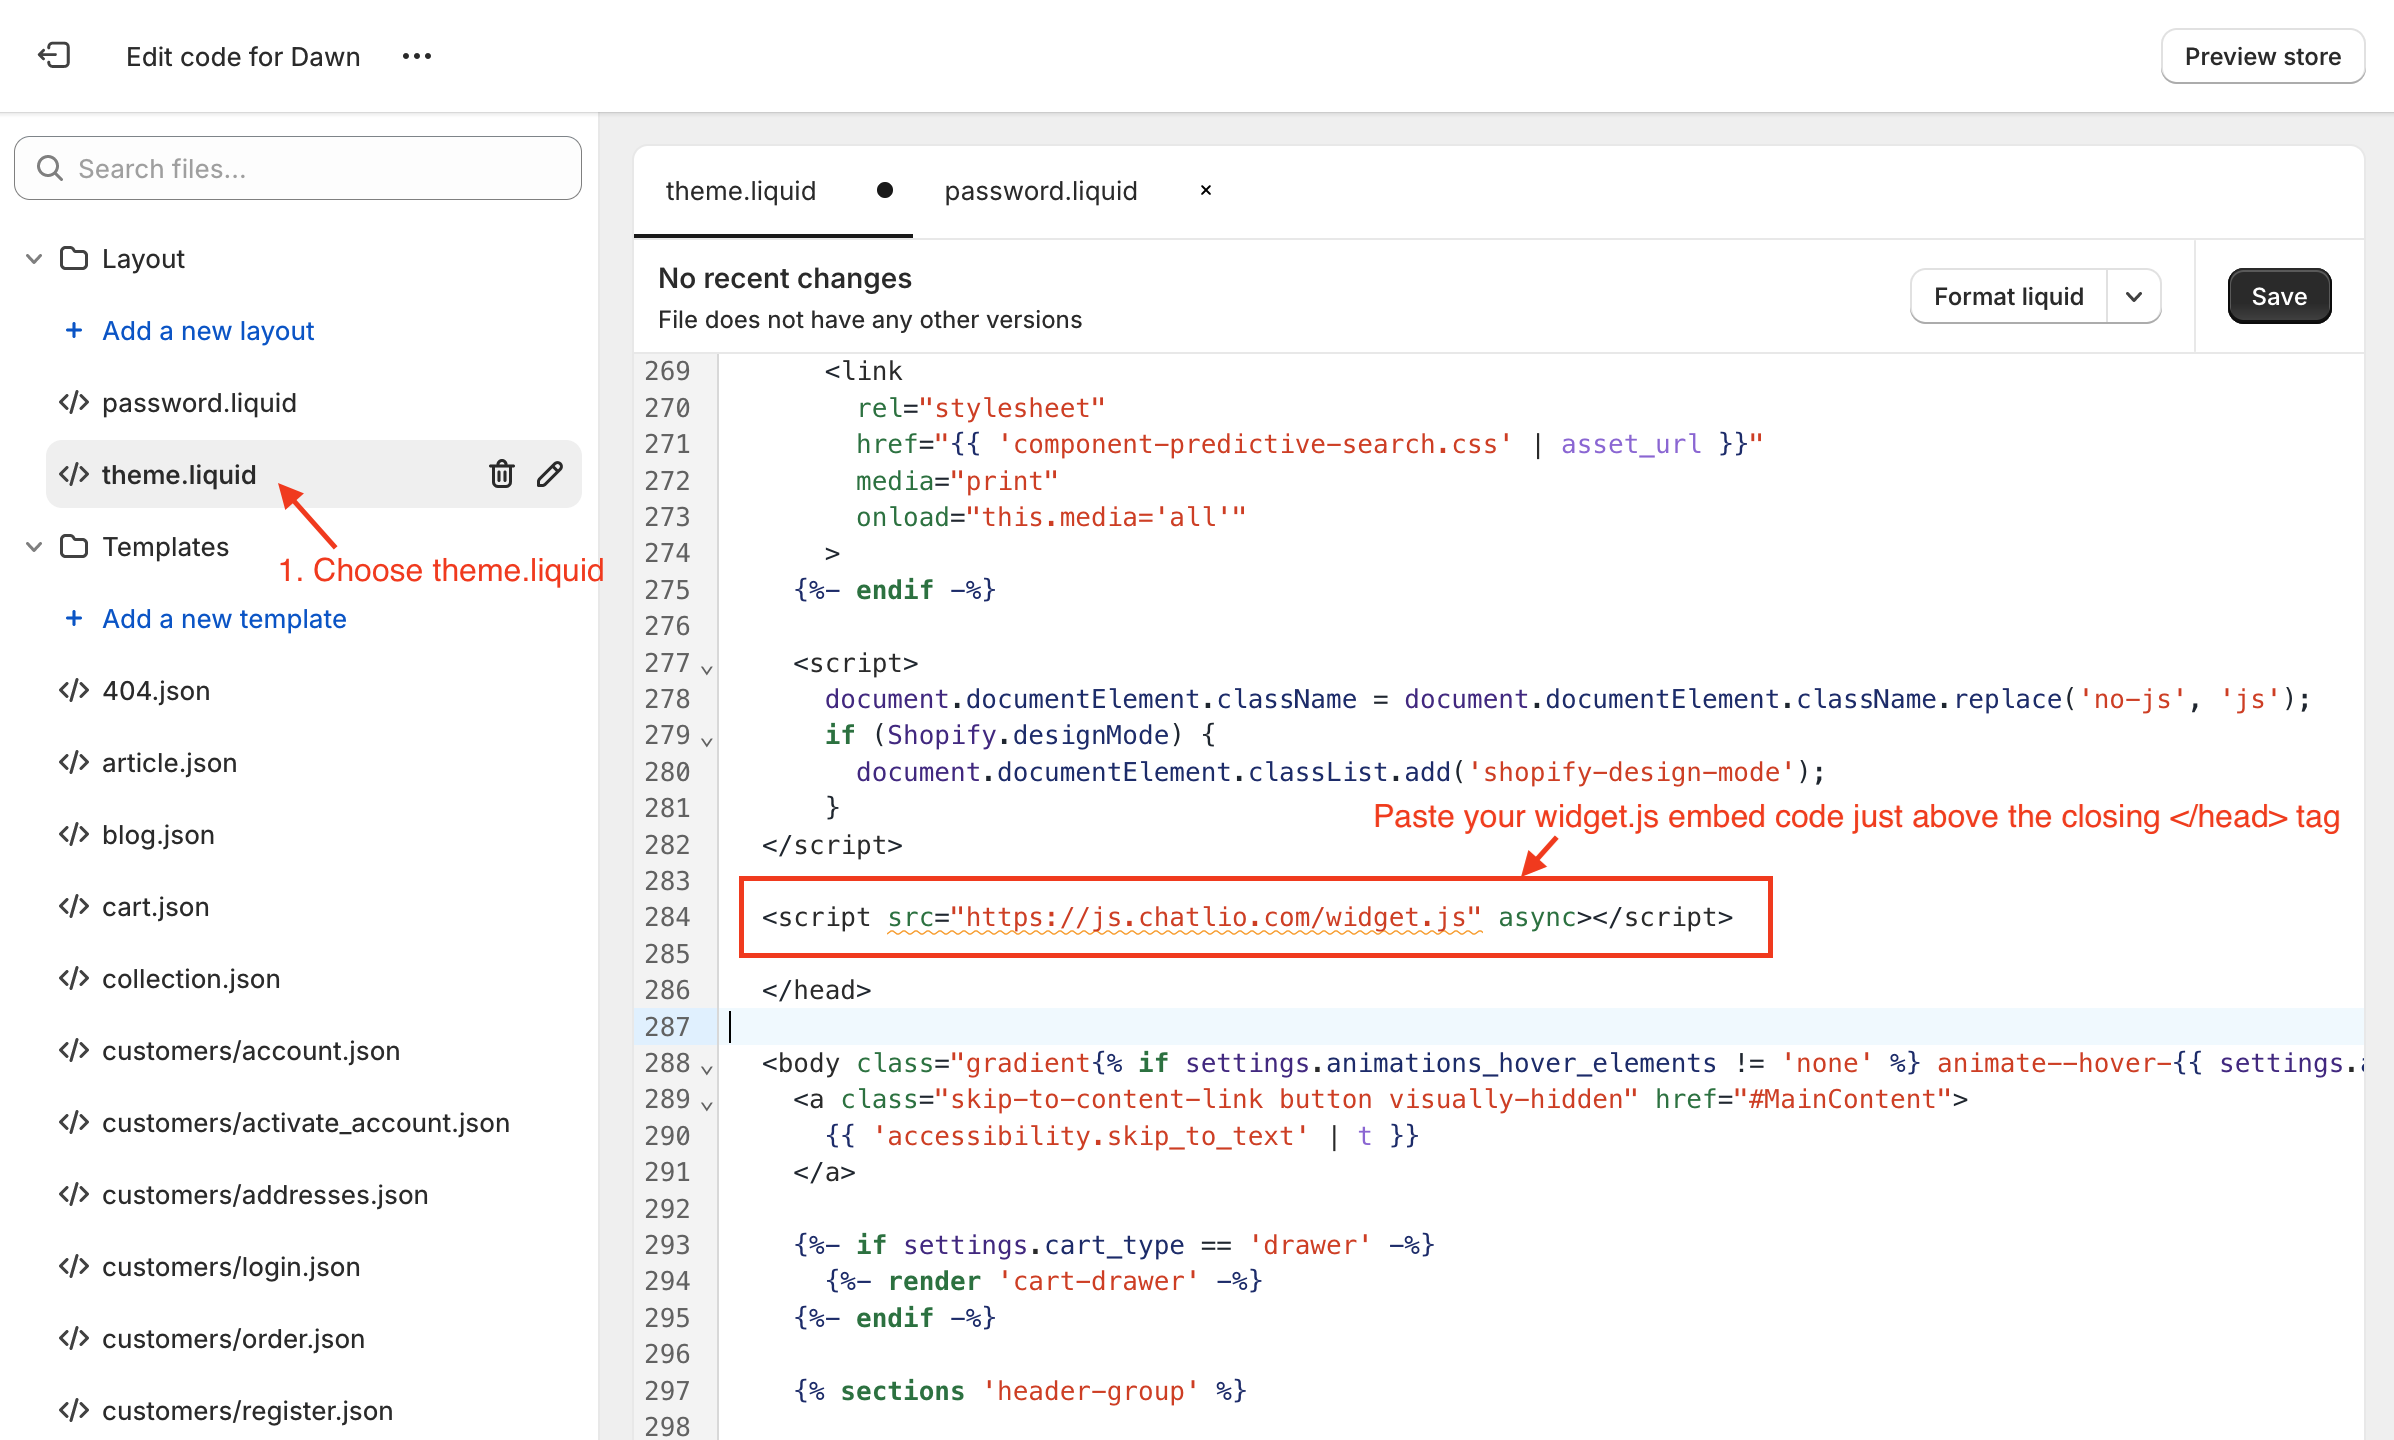Click code icon beside cart.json
This screenshot has height=1440, width=2394.
(74, 906)
